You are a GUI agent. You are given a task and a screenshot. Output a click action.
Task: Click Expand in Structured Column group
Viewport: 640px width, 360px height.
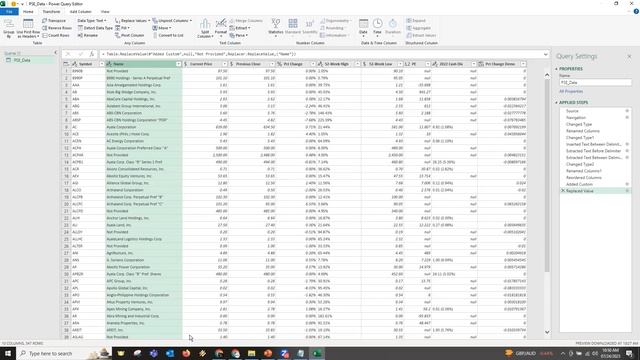tap(416, 20)
